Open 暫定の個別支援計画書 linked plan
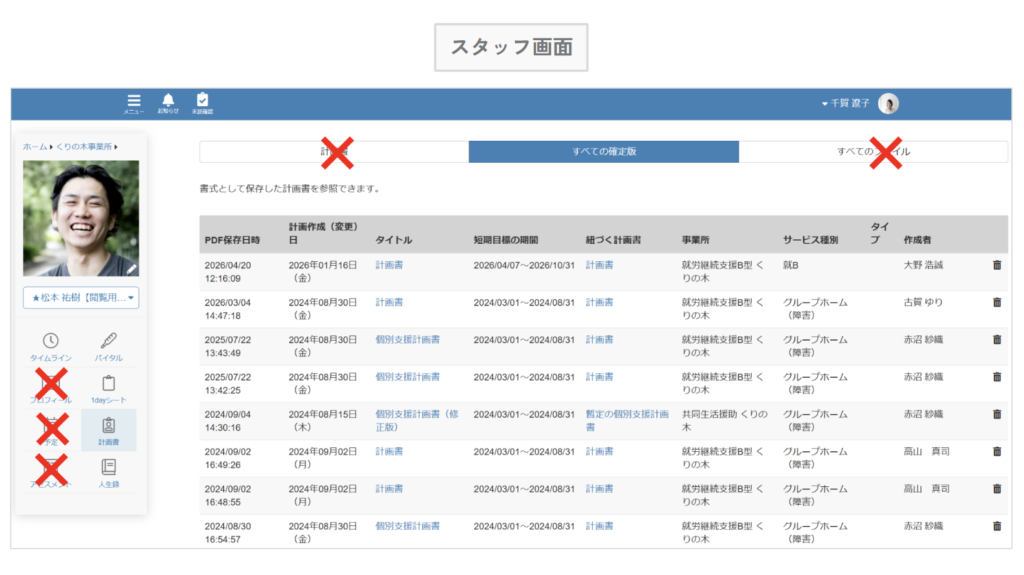The image size is (1024, 575). [x=627, y=421]
